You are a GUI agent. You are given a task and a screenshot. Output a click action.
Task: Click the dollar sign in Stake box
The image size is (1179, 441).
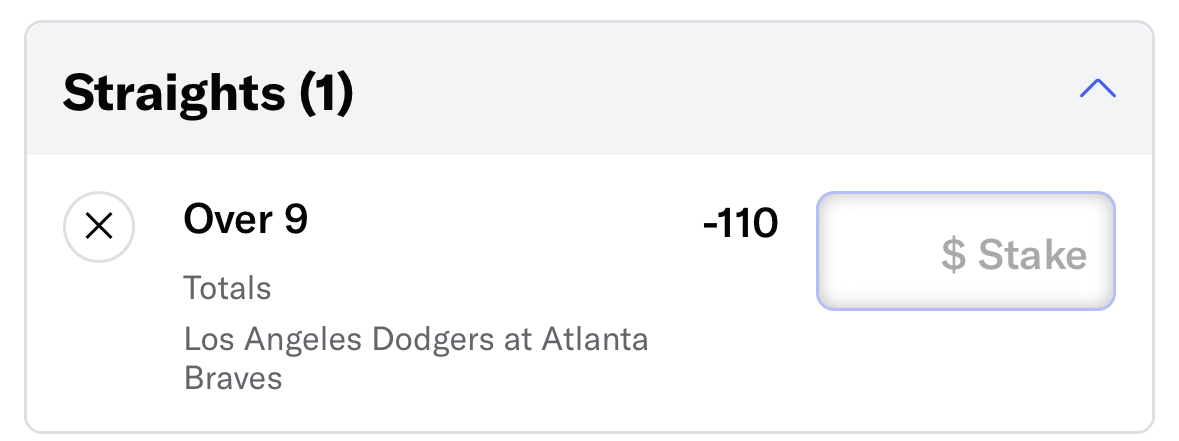(953, 255)
